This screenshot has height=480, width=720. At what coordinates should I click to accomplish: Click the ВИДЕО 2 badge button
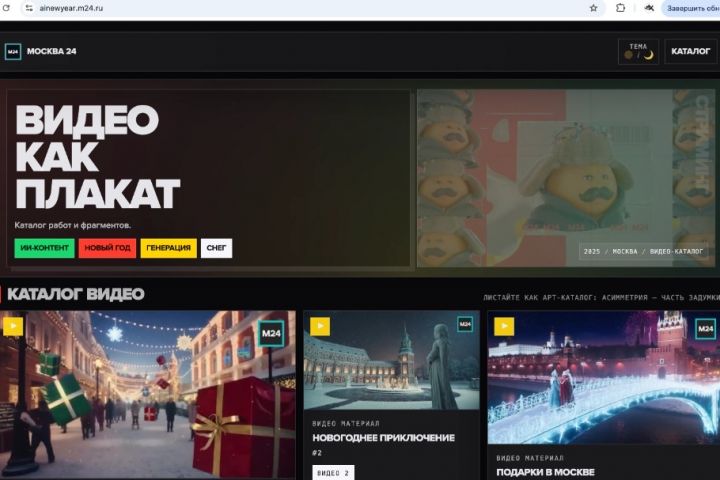pos(333,473)
